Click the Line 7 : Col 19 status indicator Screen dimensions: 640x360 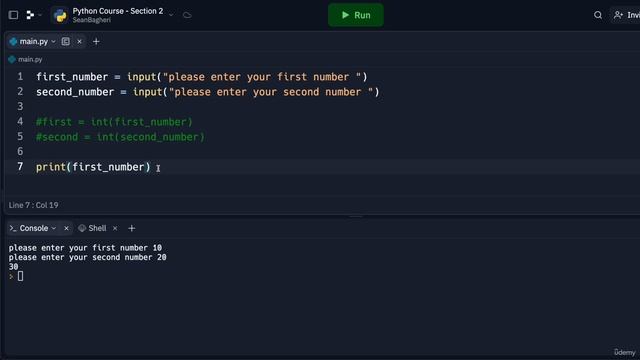[x=33, y=205]
